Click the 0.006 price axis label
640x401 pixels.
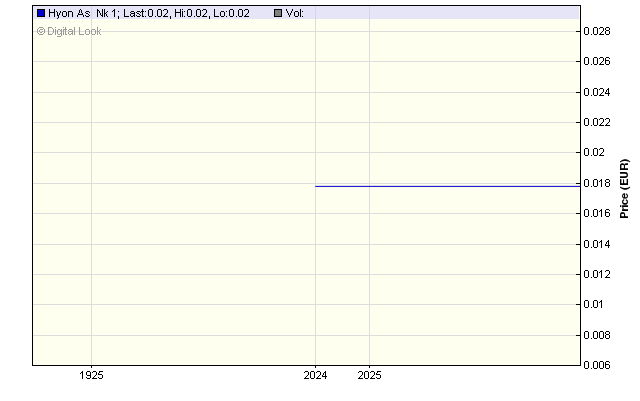tap(597, 365)
